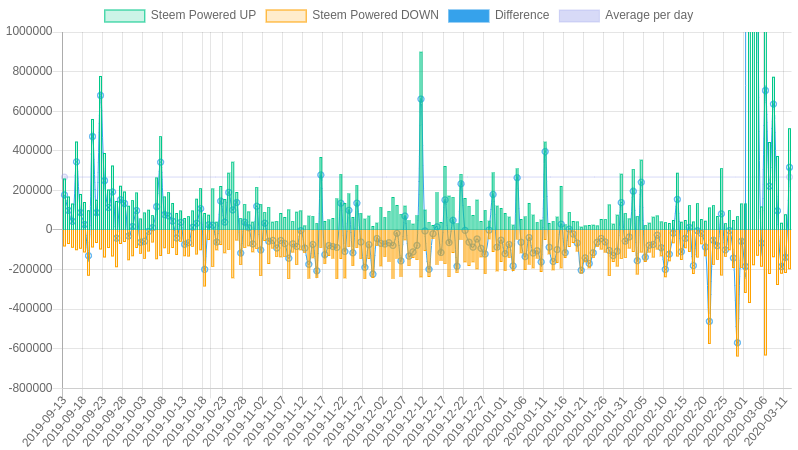Select the Difference point peaking on 2019-09-23
798x450 pixels.
coord(100,95)
